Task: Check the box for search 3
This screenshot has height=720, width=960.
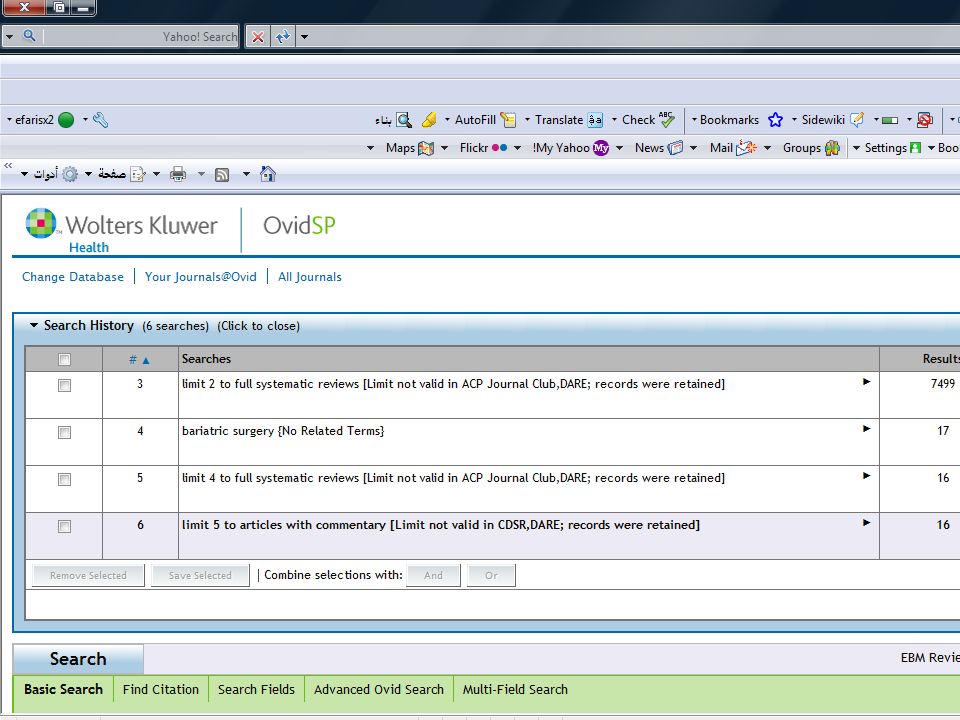Action: (x=64, y=385)
